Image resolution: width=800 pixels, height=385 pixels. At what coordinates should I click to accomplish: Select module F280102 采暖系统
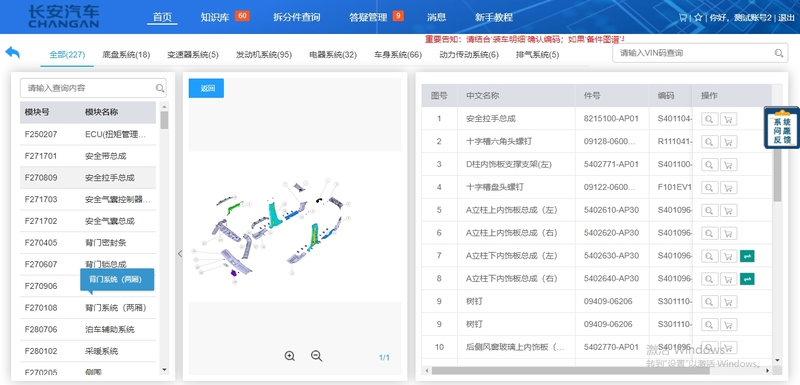click(88, 351)
